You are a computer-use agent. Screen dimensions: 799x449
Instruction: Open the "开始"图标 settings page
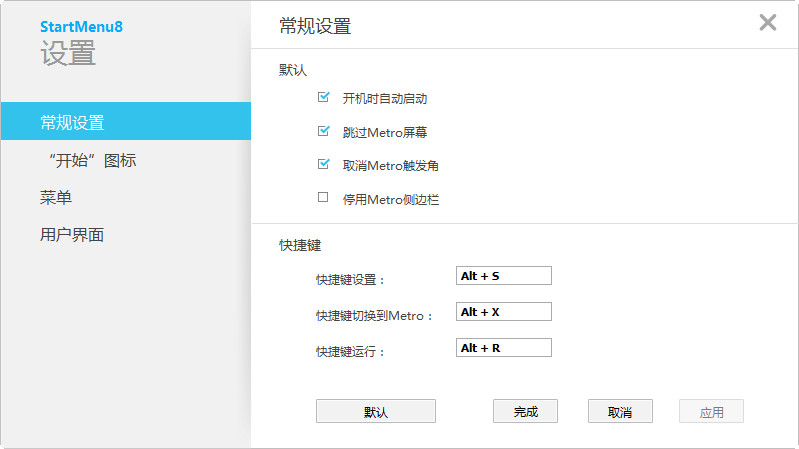[92, 160]
